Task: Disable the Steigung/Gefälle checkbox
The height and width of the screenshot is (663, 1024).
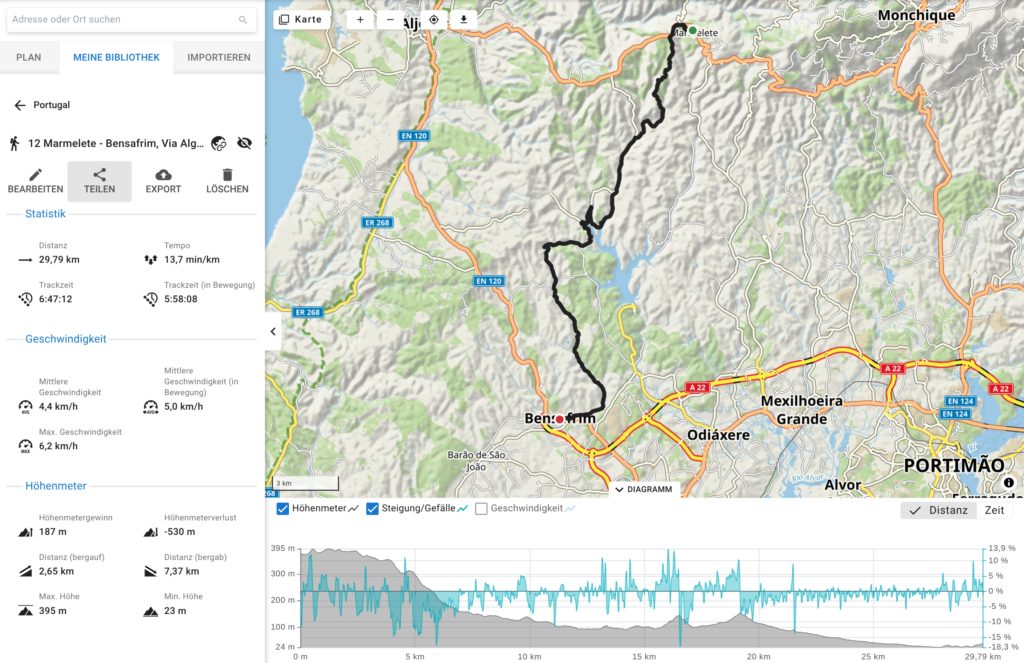Action: coord(372,509)
